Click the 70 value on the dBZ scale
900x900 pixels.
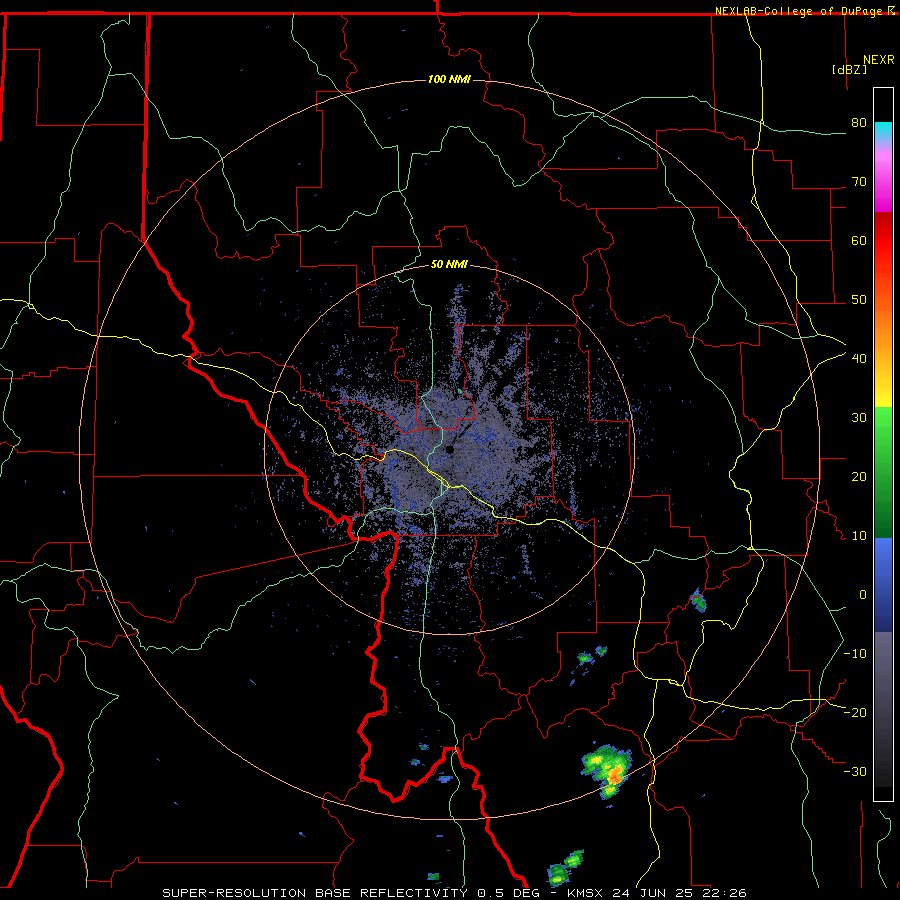pyautogui.click(x=859, y=182)
